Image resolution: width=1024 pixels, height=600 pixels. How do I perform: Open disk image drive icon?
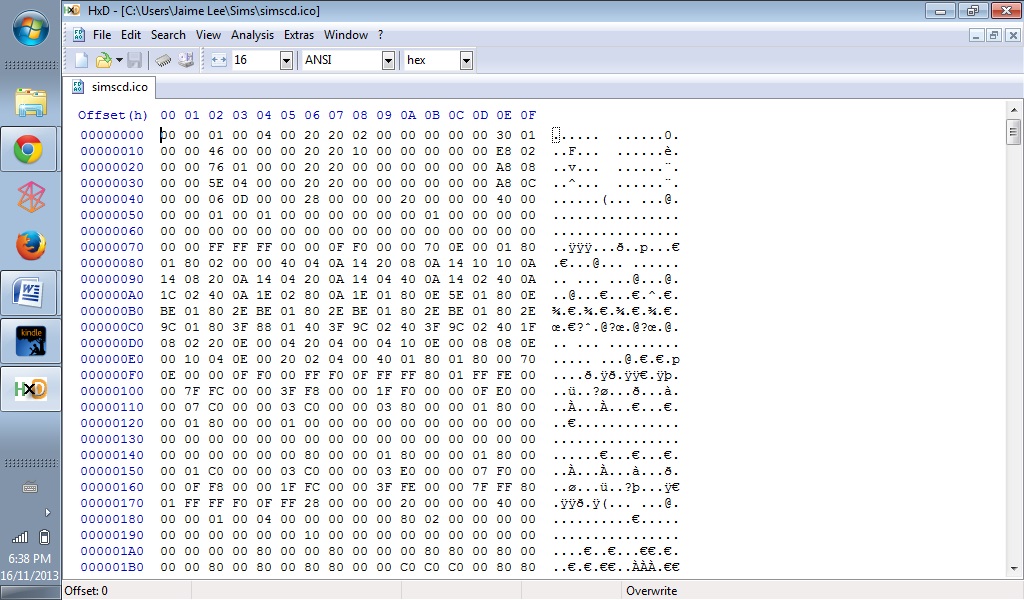point(186,60)
